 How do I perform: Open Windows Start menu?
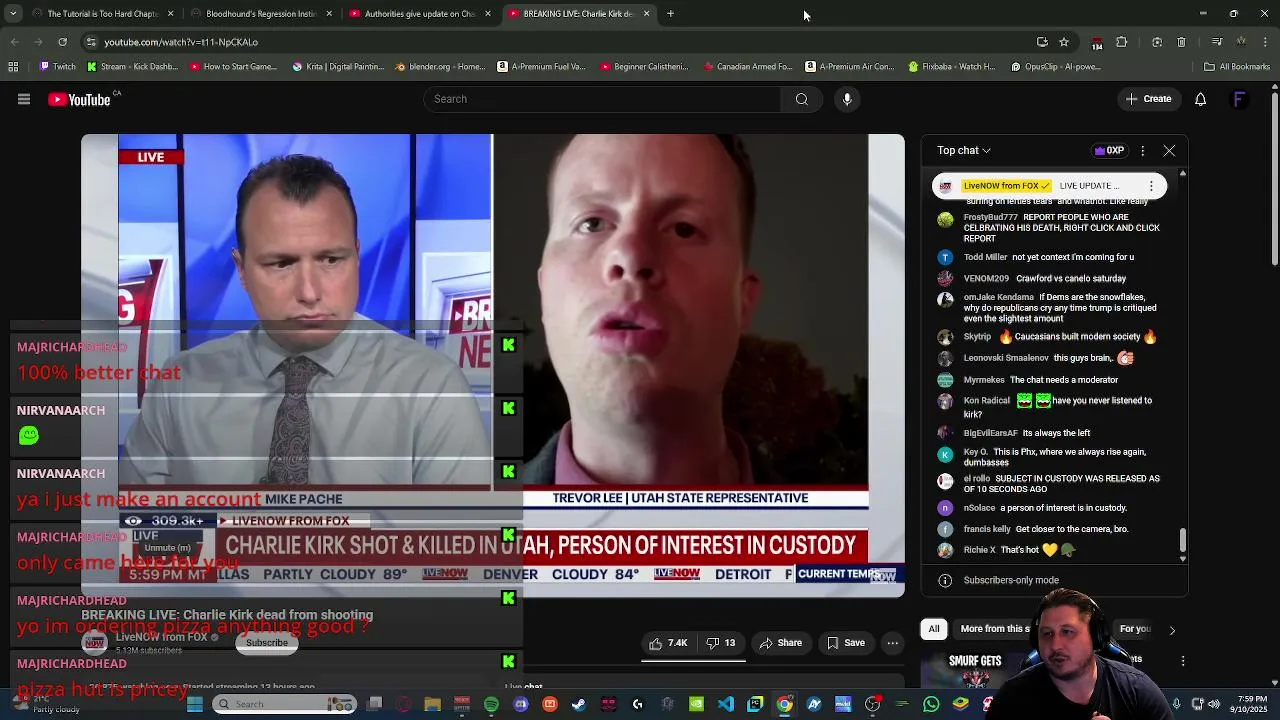195,704
